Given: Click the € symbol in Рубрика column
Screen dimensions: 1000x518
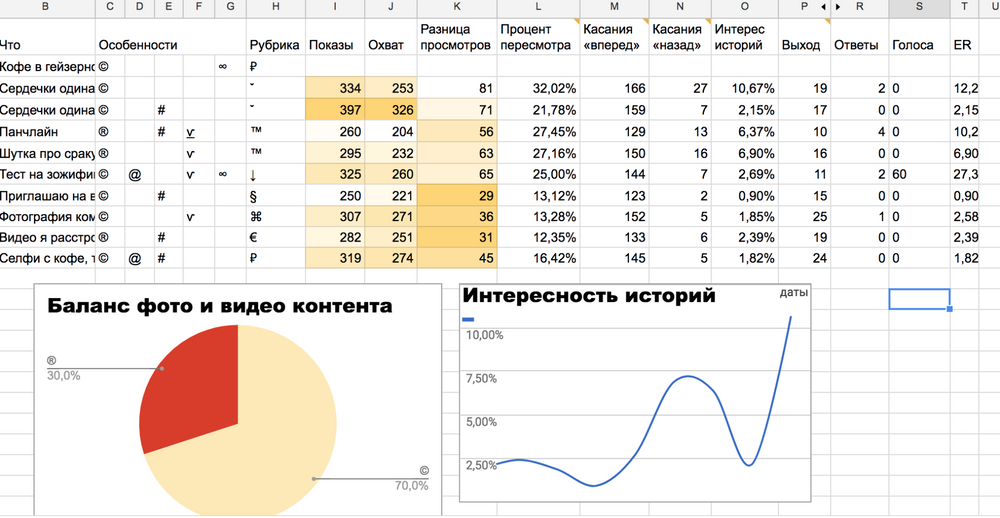Looking at the screenshot, I should [254, 237].
